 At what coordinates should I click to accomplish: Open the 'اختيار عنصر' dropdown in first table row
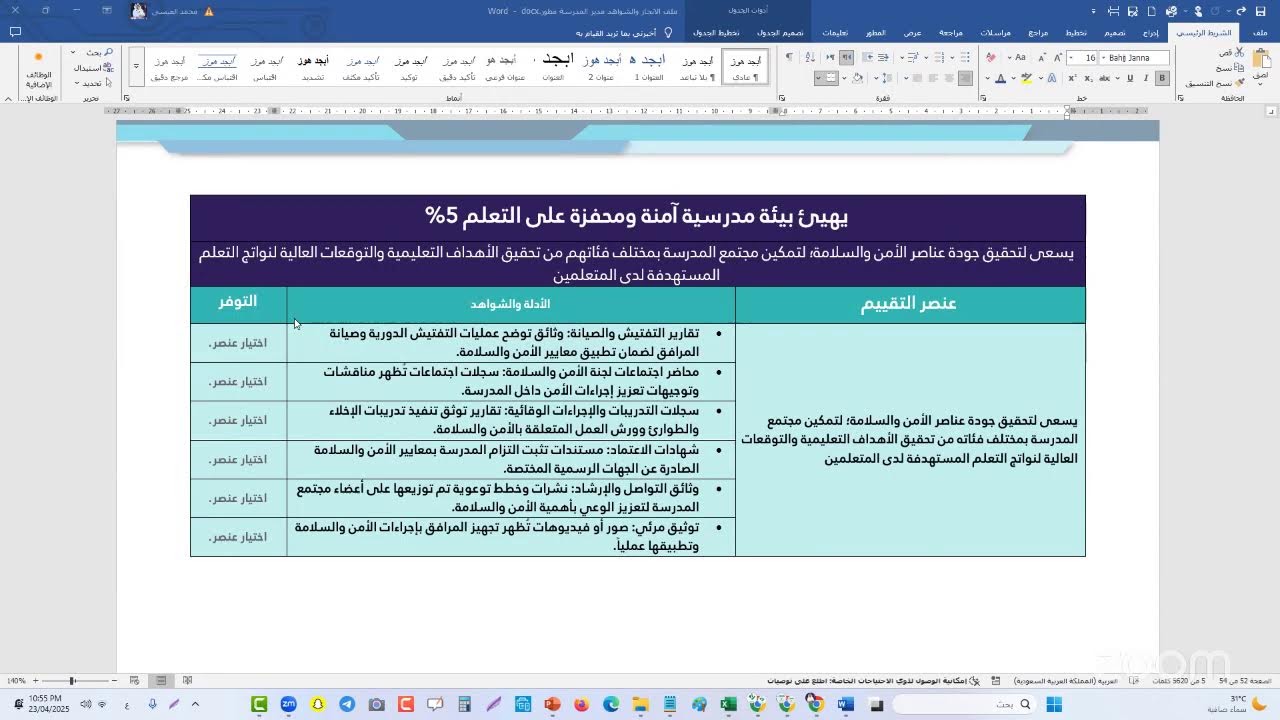pos(238,343)
